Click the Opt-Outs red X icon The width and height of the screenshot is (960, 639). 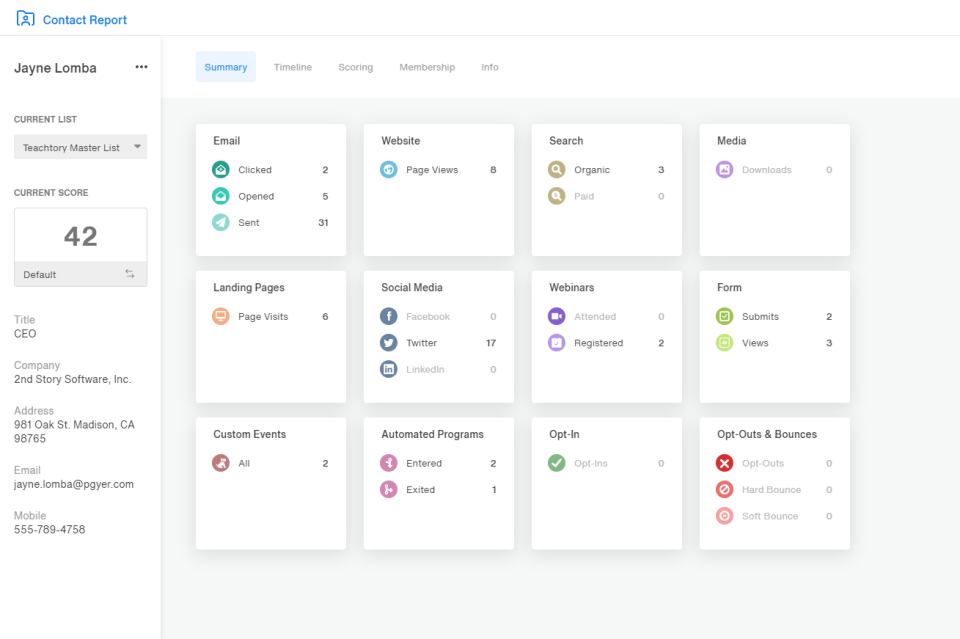pyautogui.click(x=724, y=463)
